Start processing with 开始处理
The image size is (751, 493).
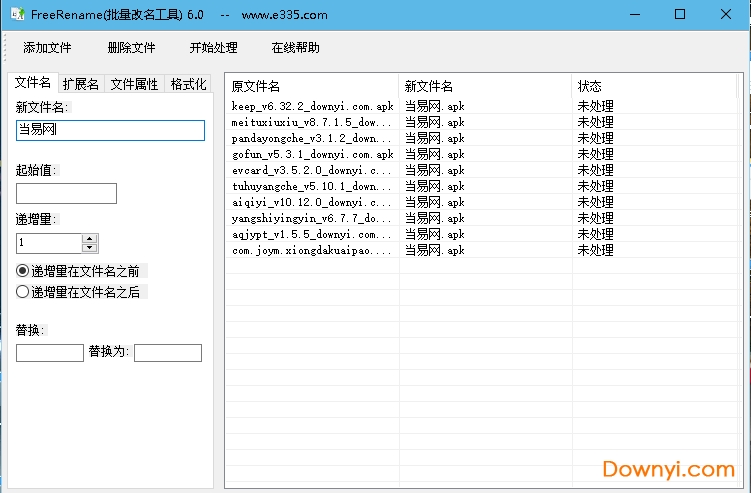tap(213, 47)
